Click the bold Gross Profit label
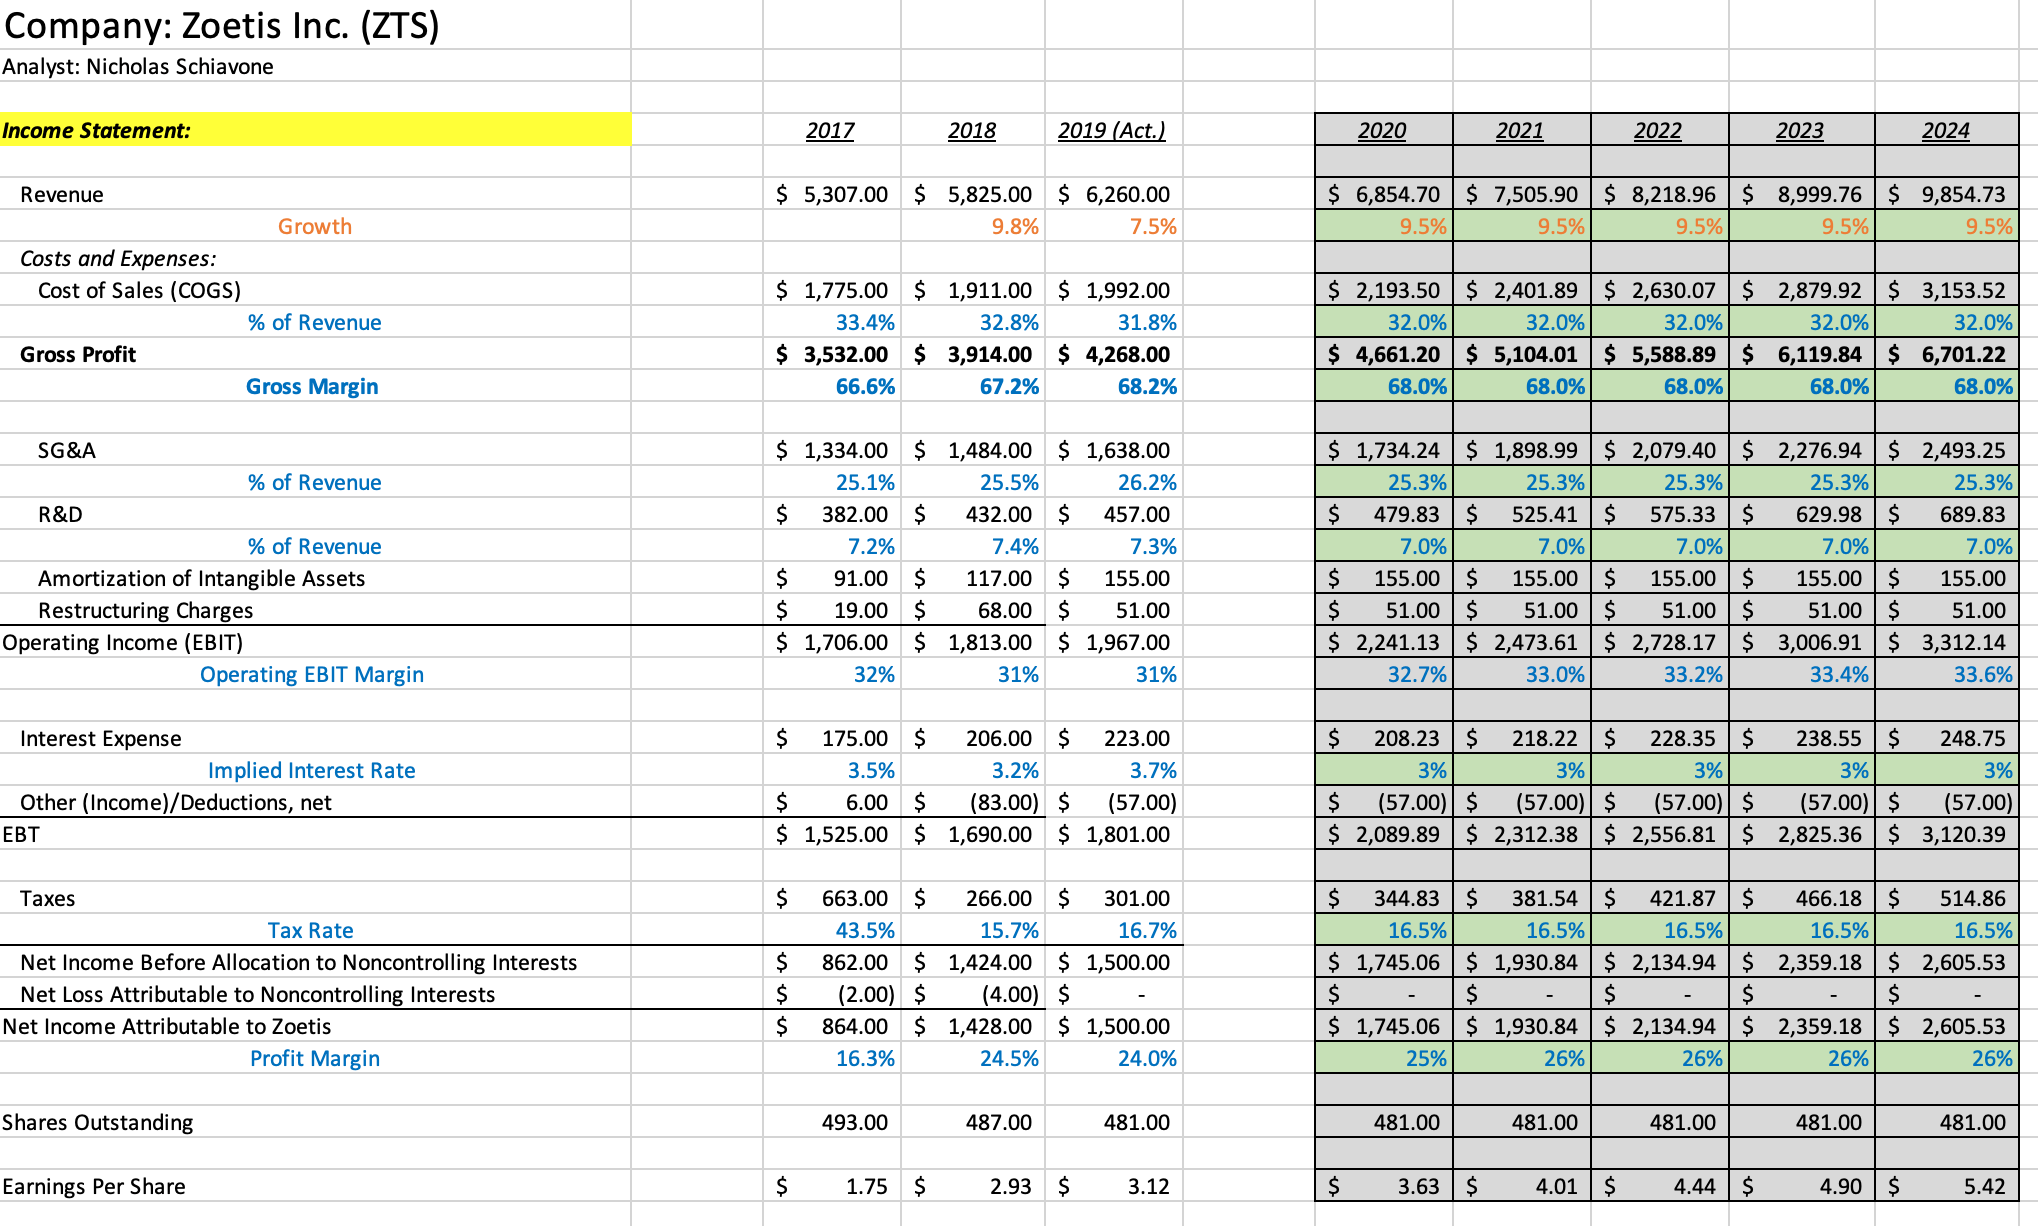Screen dimensions: 2038x1226 (x=78, y=355)
